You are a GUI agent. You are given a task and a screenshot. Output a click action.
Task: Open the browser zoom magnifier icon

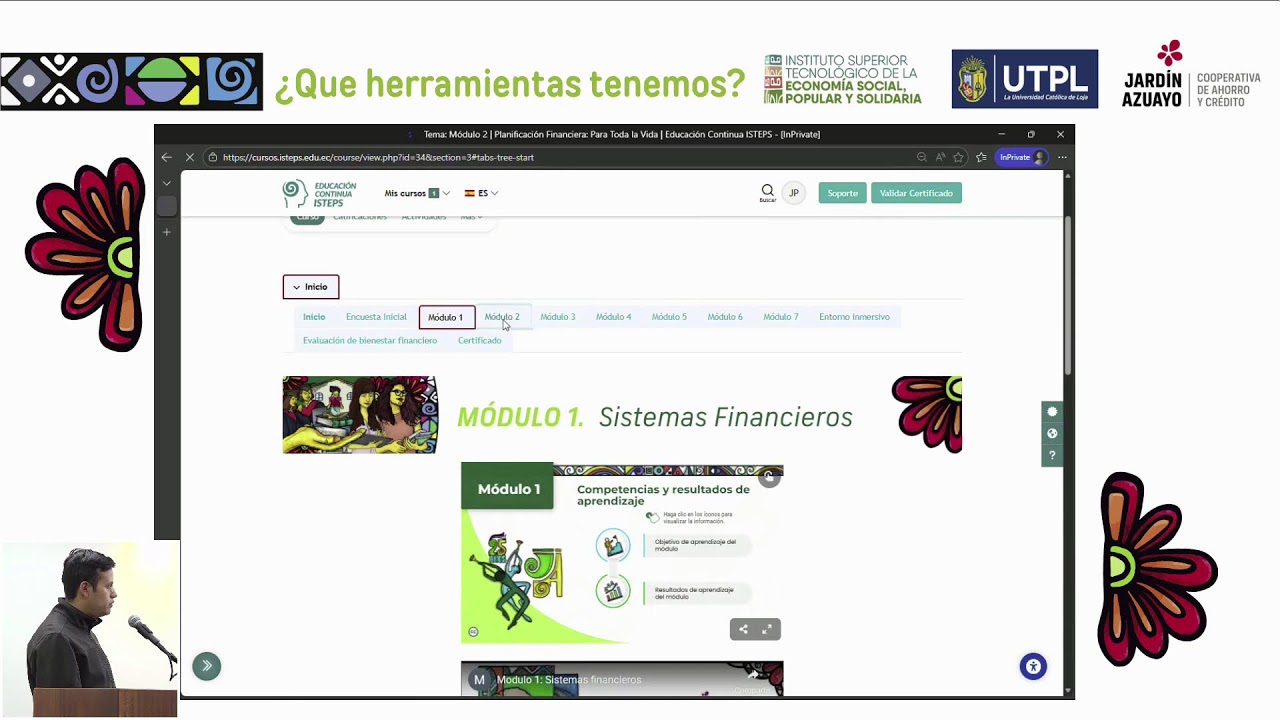point(922,157)
